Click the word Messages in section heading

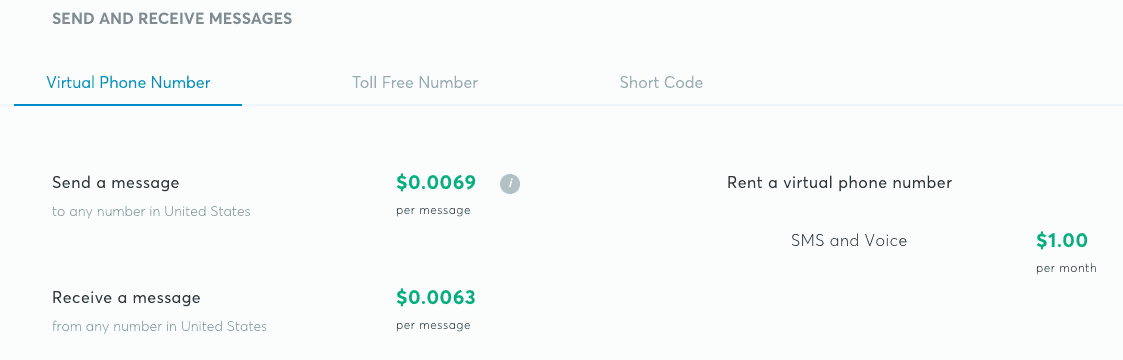(x=250, y=19)
